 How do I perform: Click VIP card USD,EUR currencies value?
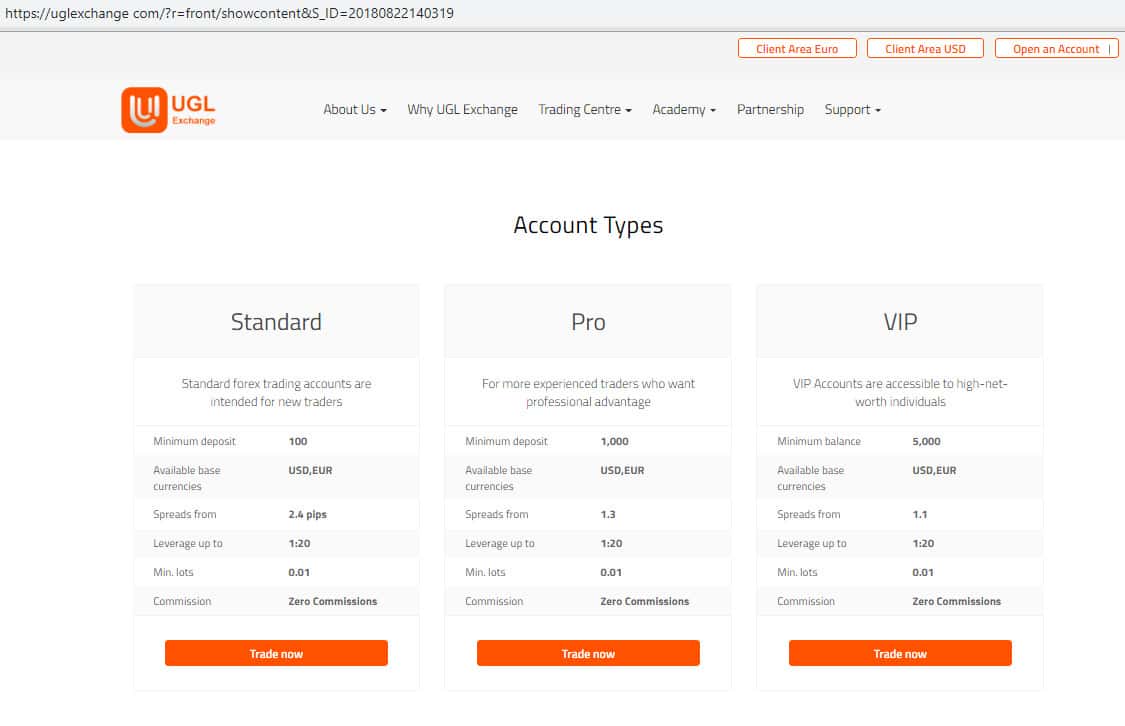click(934, 471)
